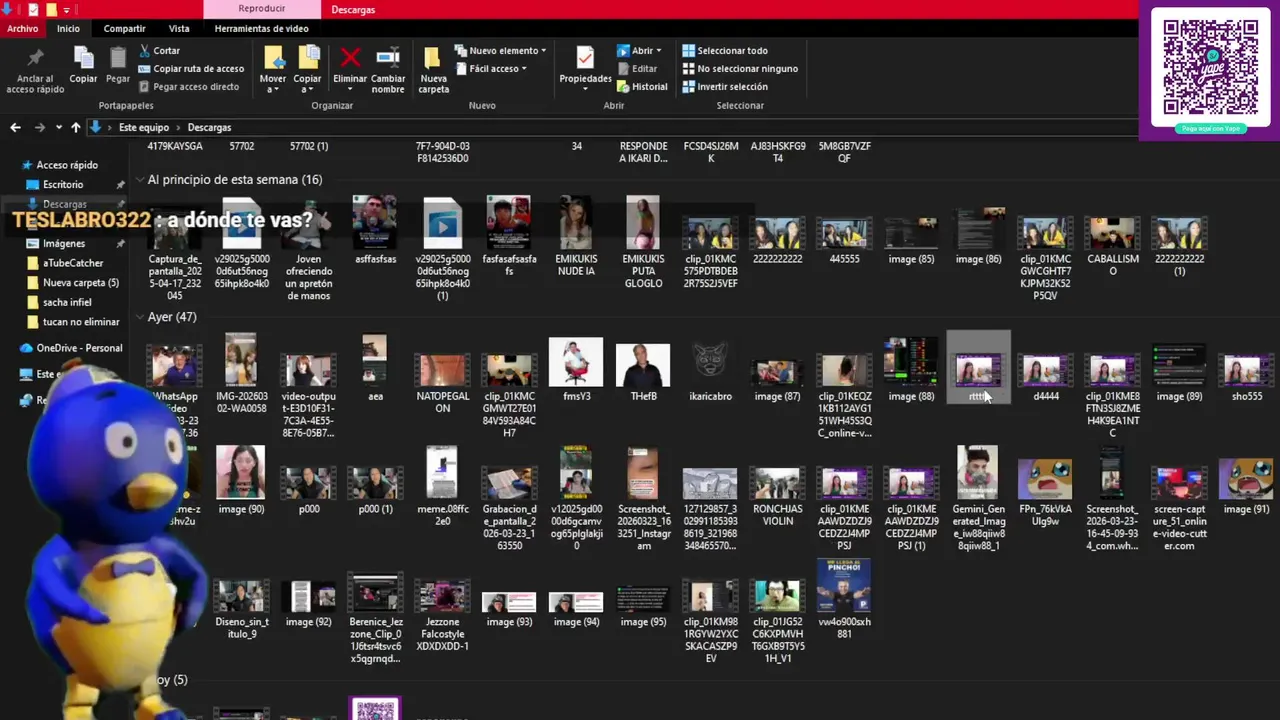Pin folder with Anclar al acceso rápido
This screenshot has width=1280, height=720.
[x=35, y=70]
